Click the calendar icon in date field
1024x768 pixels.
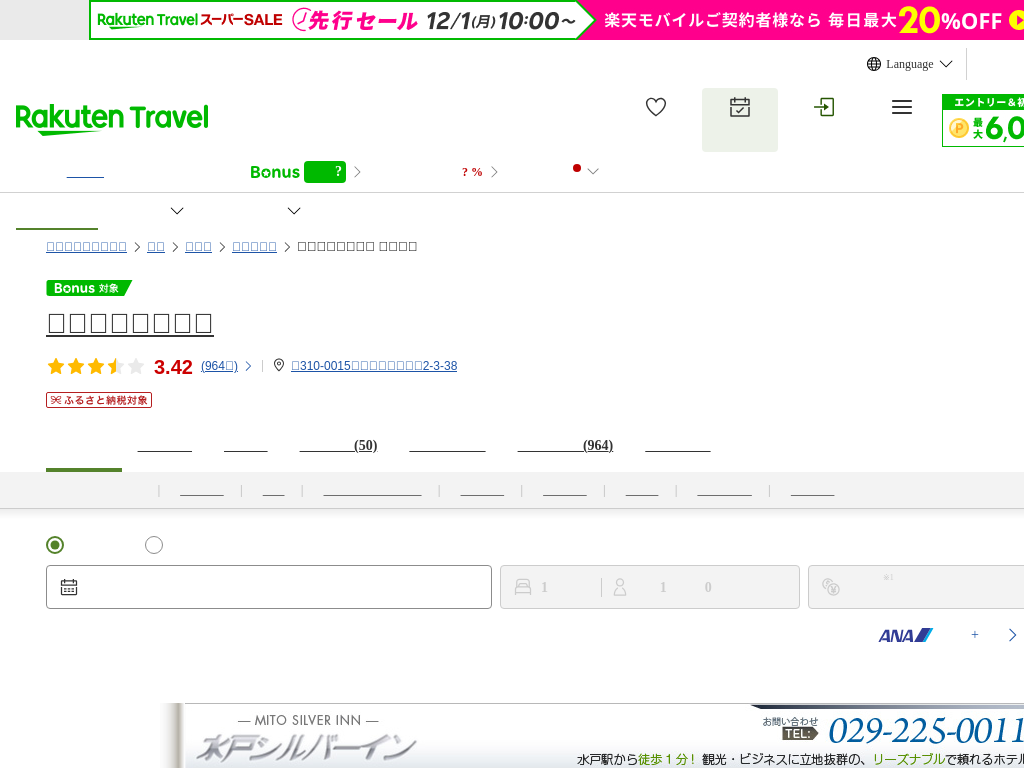(x=69, y=587)
